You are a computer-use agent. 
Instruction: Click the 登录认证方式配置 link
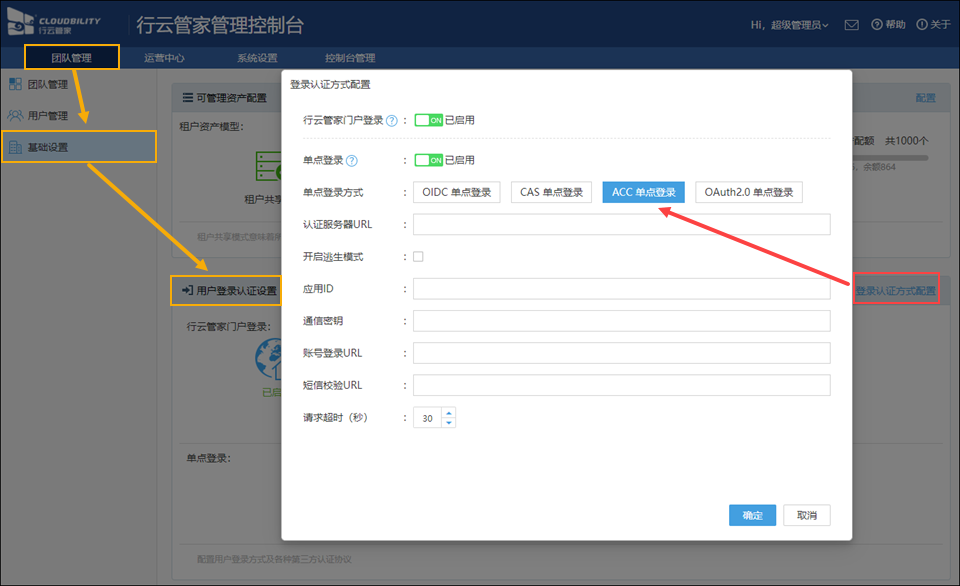[x=896, y=291]
